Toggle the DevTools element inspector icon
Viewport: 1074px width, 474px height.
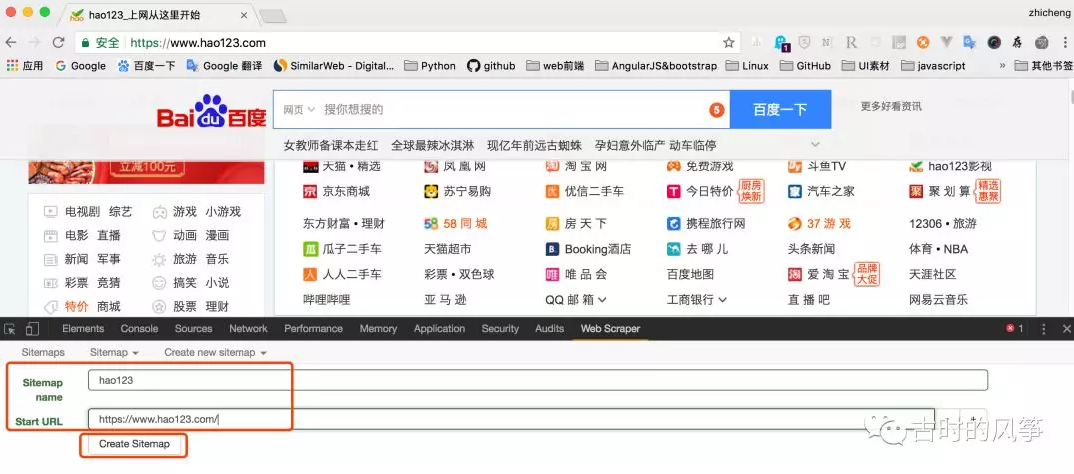[x=10, y=329]
